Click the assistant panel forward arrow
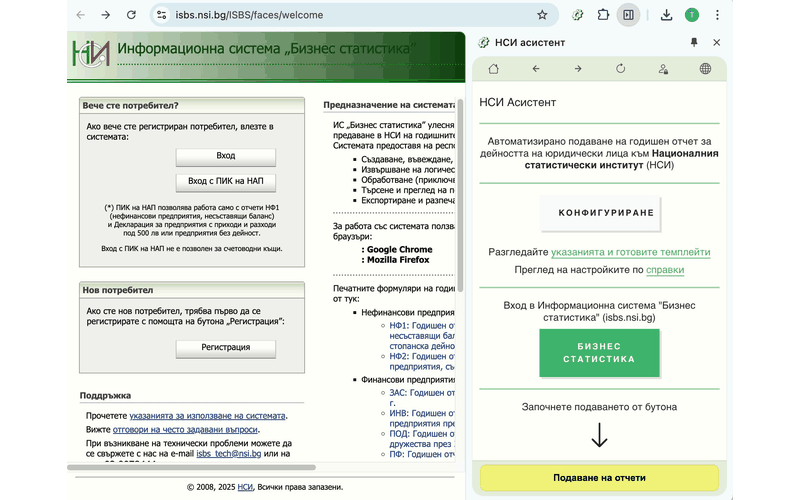 point(578,68)
